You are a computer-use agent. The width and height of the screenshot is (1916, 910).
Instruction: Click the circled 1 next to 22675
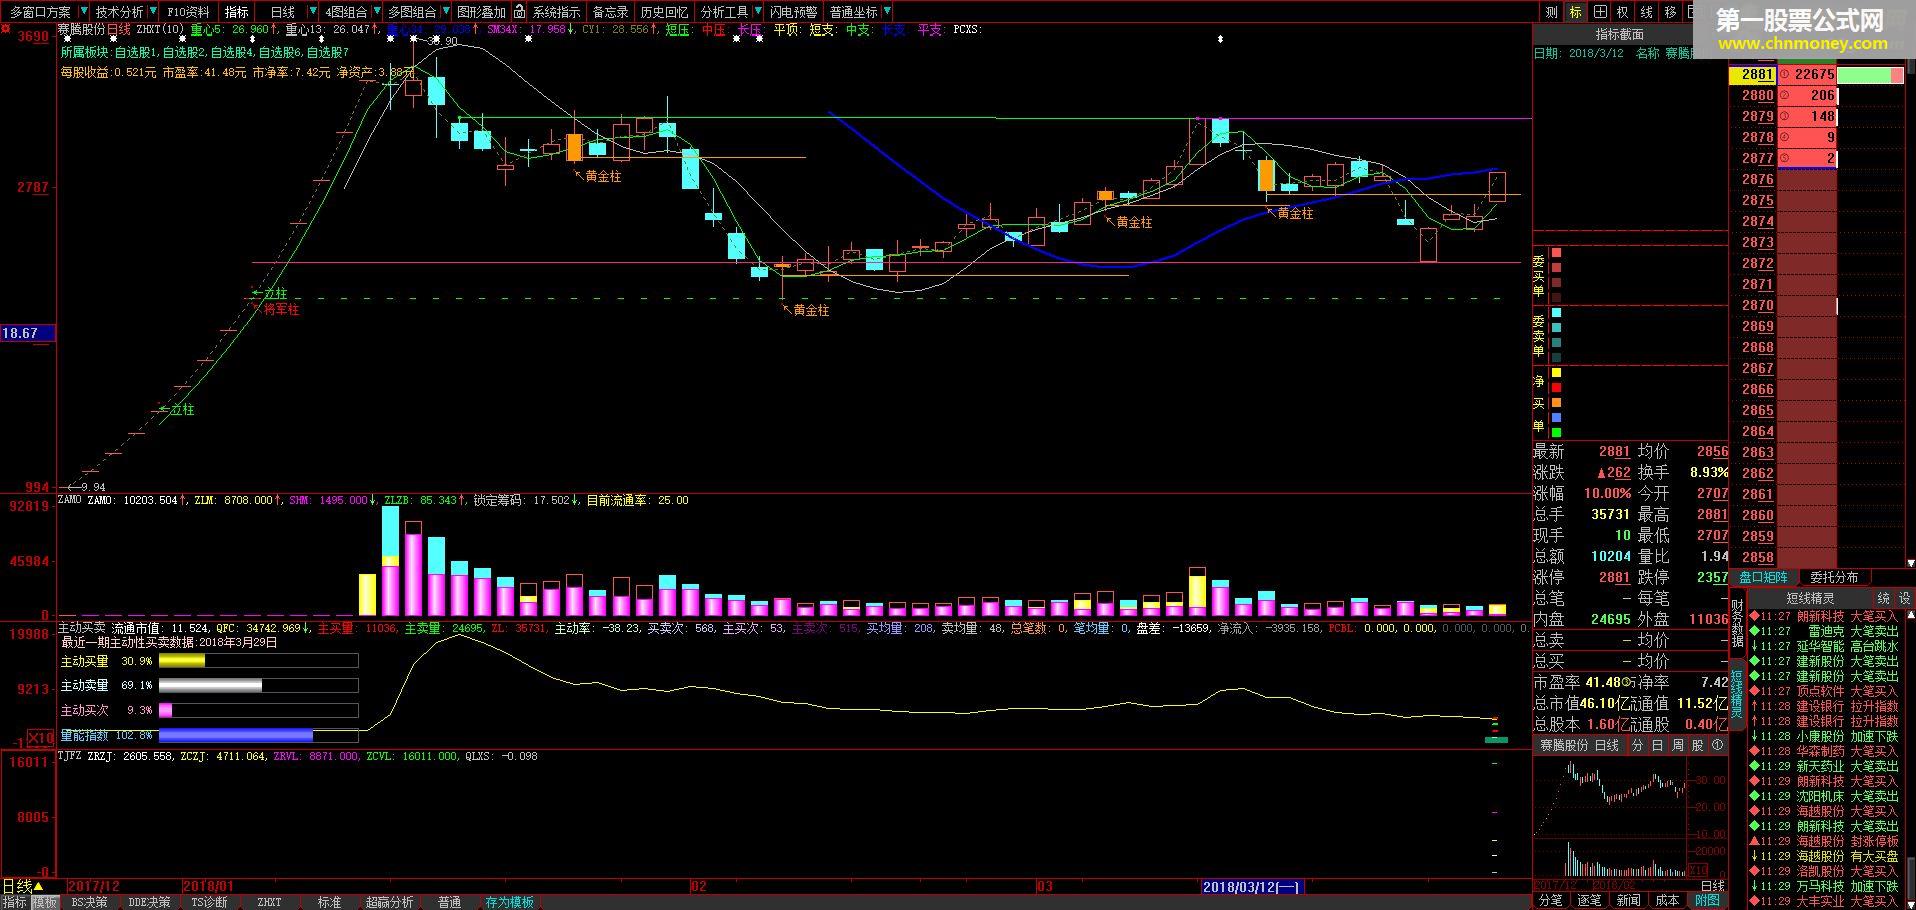tap(1784, 74)
